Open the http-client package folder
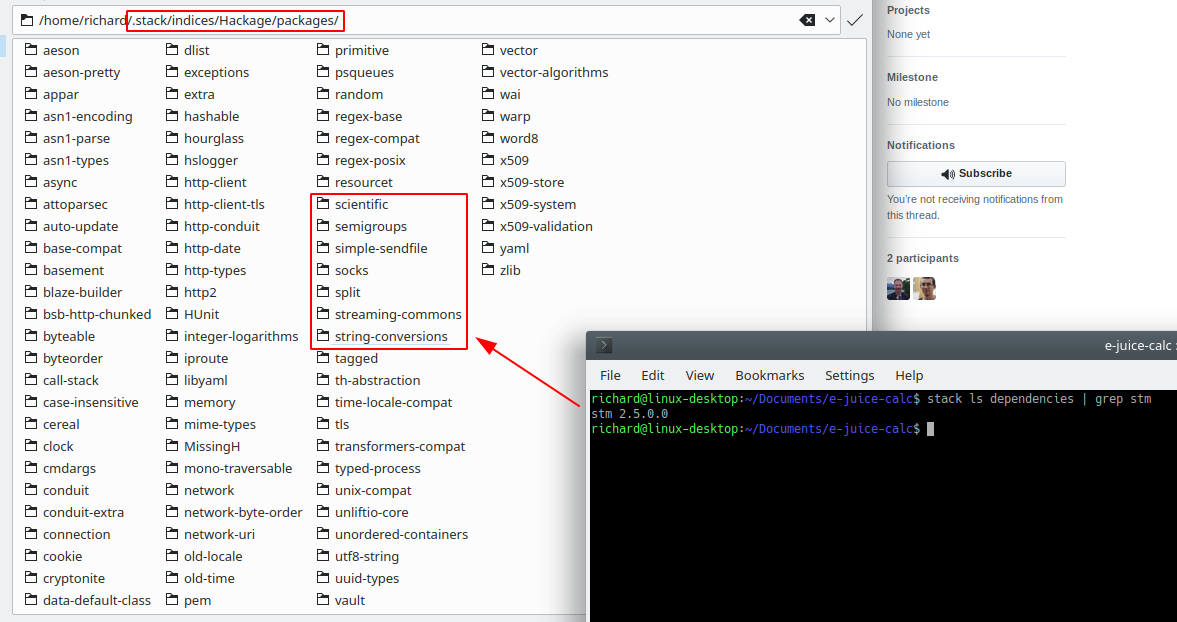 click(x=217, y=181)
